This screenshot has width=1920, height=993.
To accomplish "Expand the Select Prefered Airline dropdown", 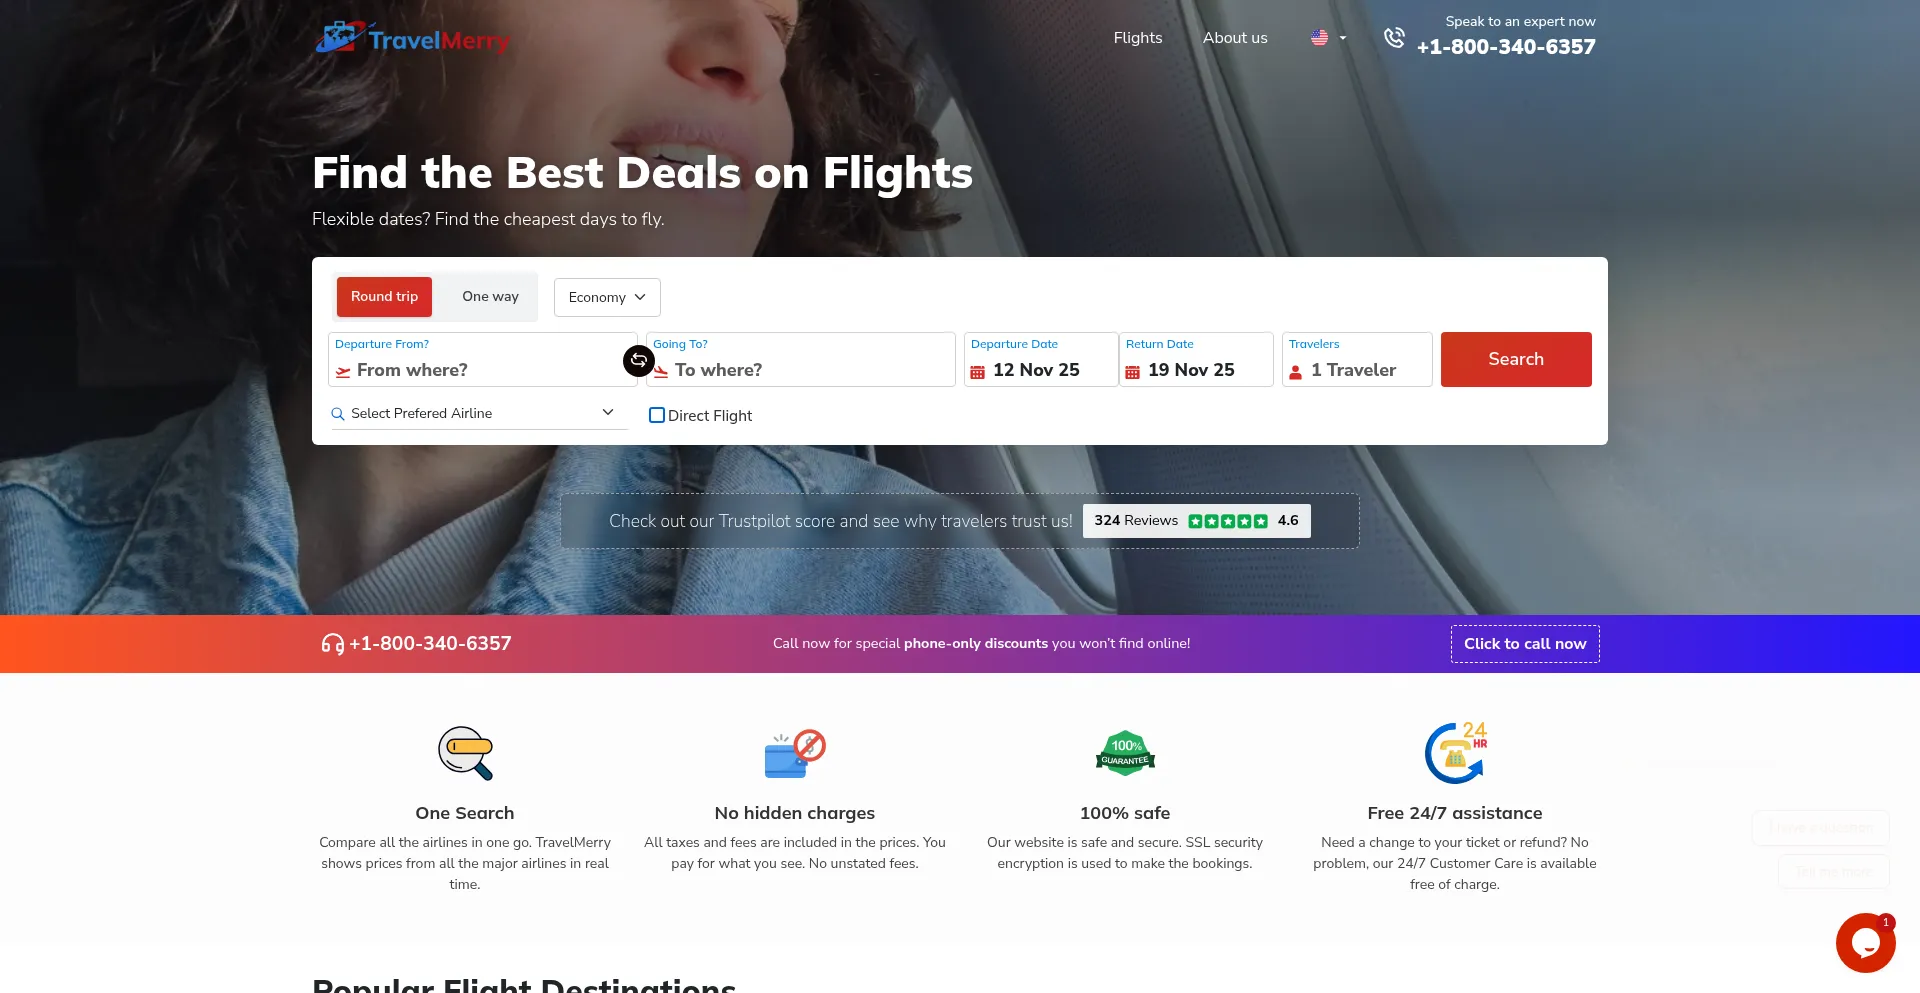I will (479, 413).
